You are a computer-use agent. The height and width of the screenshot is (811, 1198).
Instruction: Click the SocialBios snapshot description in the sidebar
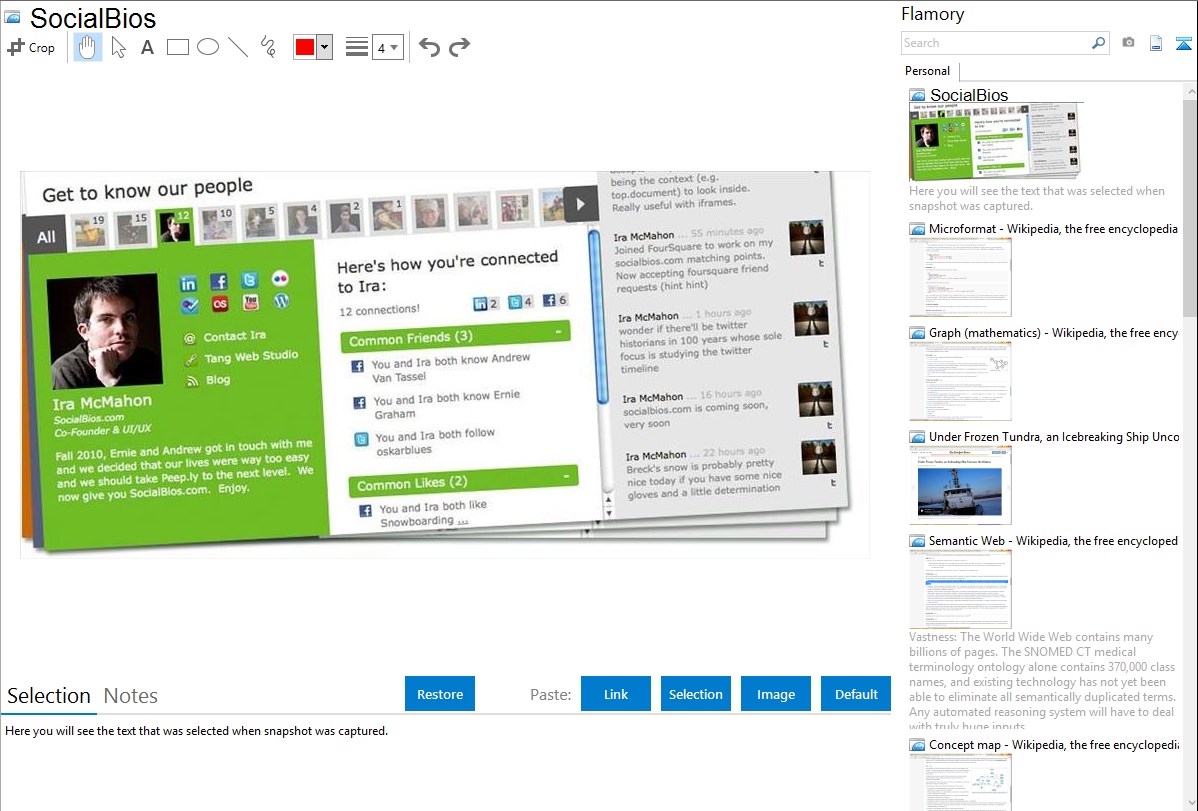tap(1037, 199)
